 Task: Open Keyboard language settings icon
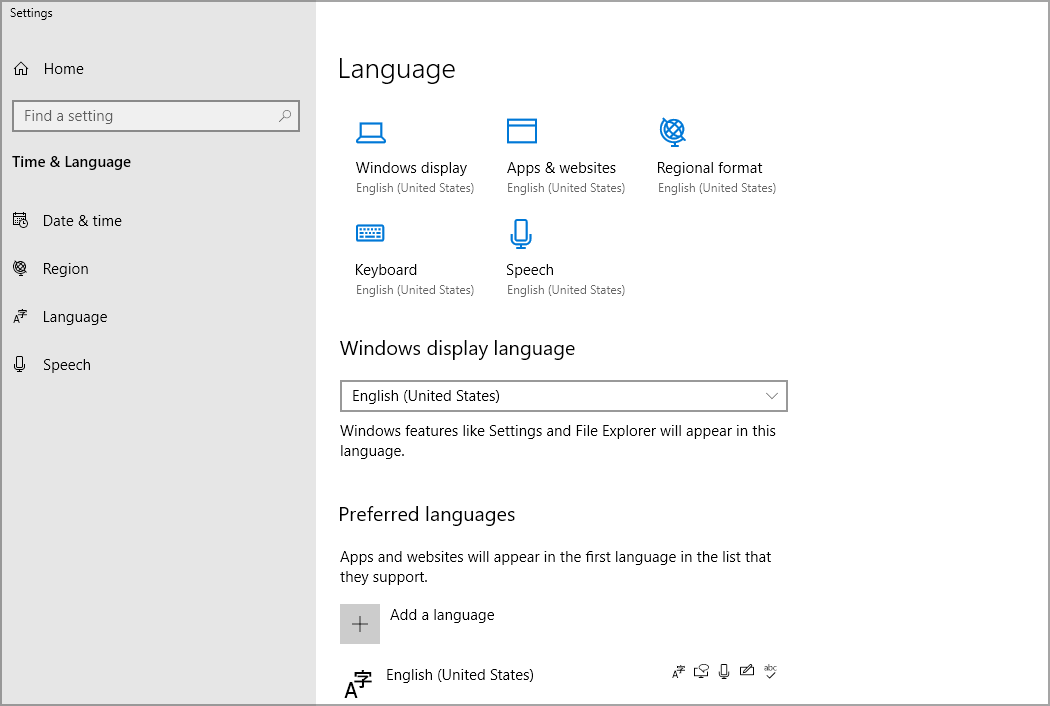(x=370, y=232)
